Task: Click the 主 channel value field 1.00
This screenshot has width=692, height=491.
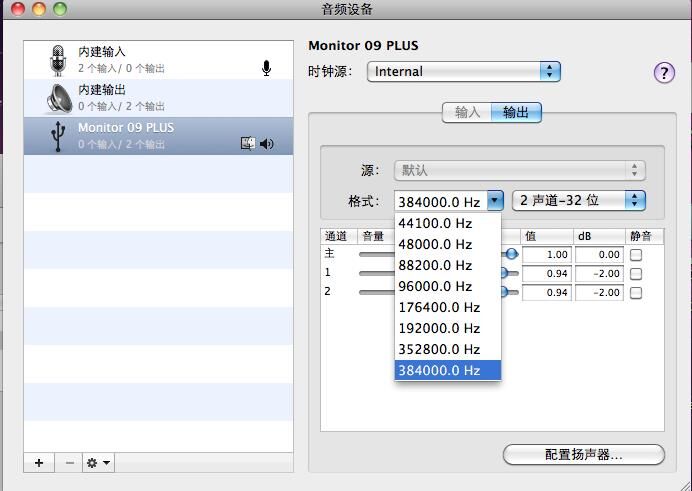Action: pos(546,255)
